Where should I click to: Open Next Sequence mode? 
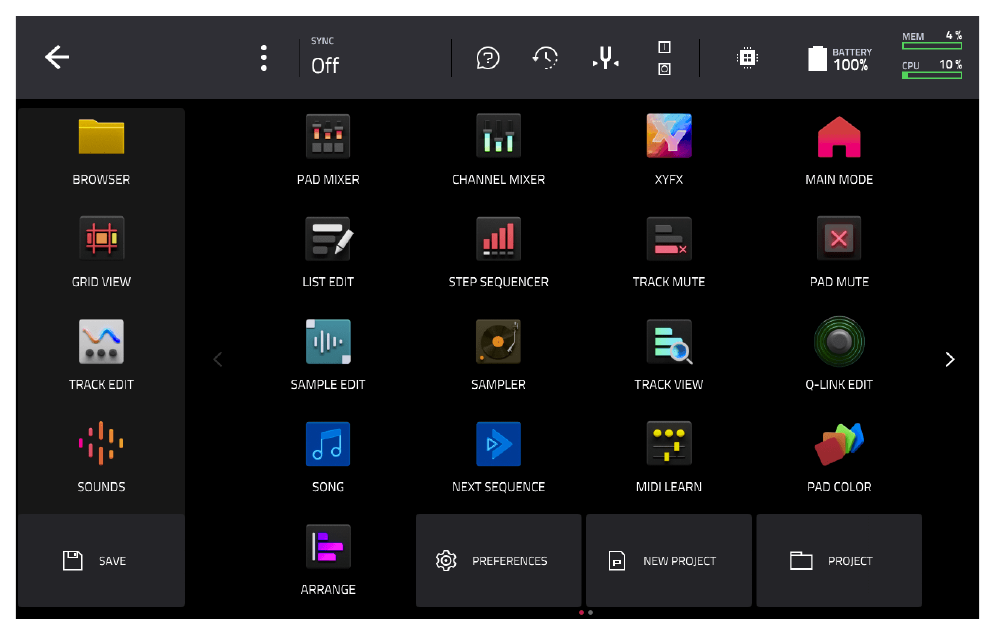[x=498, y=457]
